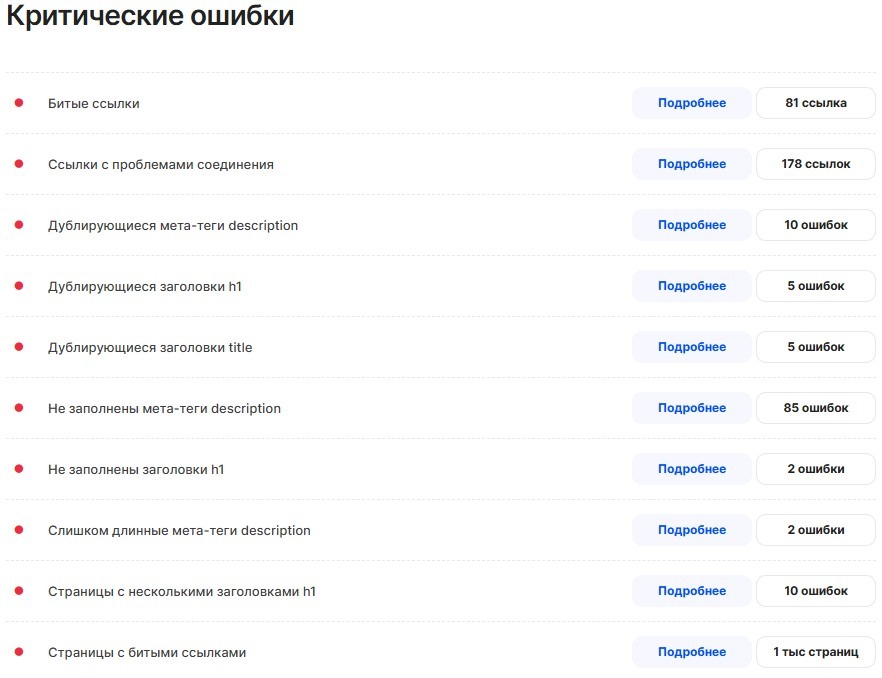
Task: Click Подробнее for Дублирующиеся мета-теги description
Action: pyautogui.click(x=691, y=225)
